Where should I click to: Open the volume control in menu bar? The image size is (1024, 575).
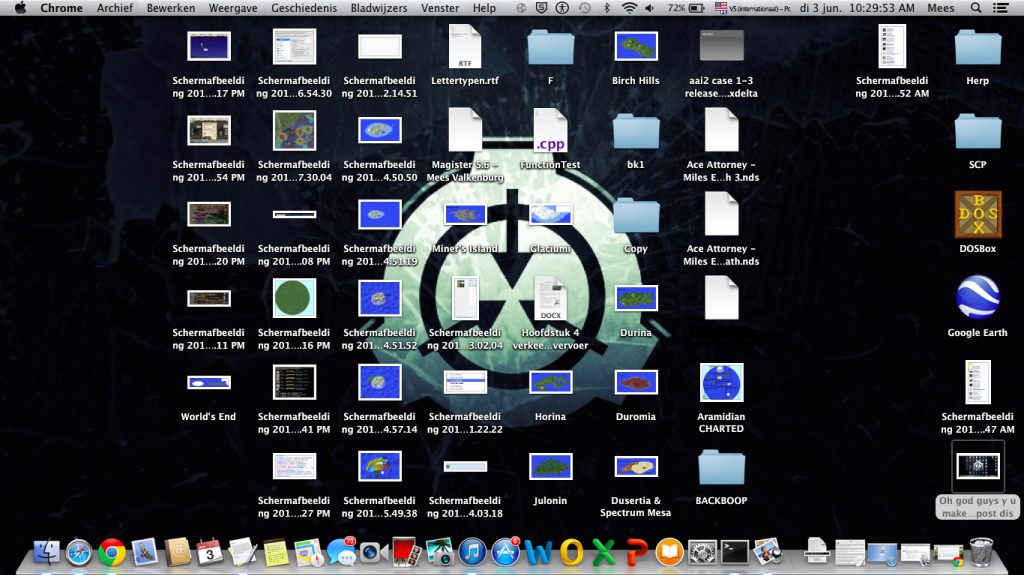[x=650, y=8]
